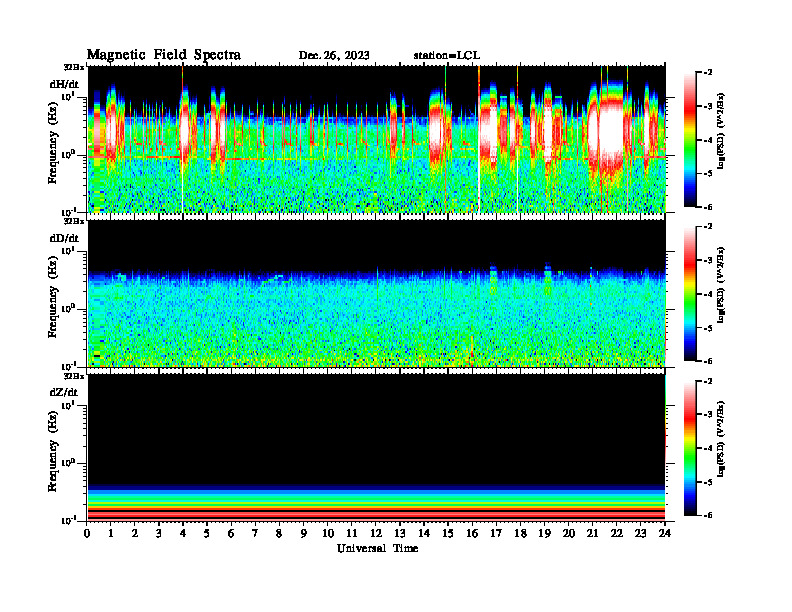Screen dimensions: 792x612
Task: Click the "dH/dt" panel label
Action: (x=64, y=83)
